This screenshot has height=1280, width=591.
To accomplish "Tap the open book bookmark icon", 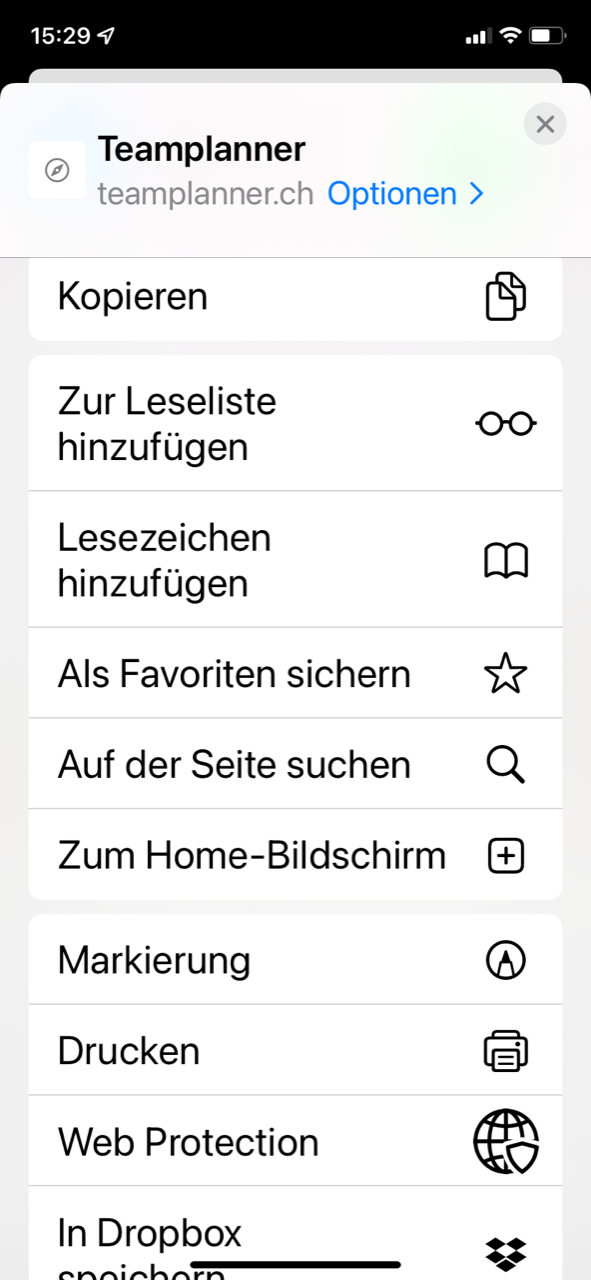I will click(506, 561).
